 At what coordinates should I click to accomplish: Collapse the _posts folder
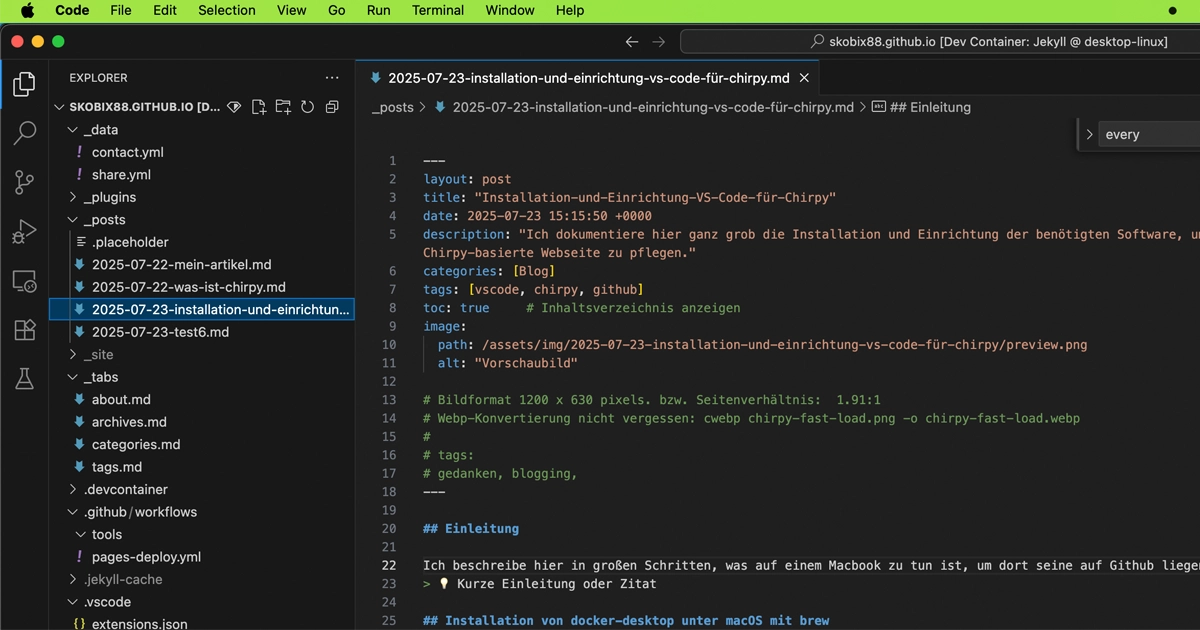click(104, 220)
